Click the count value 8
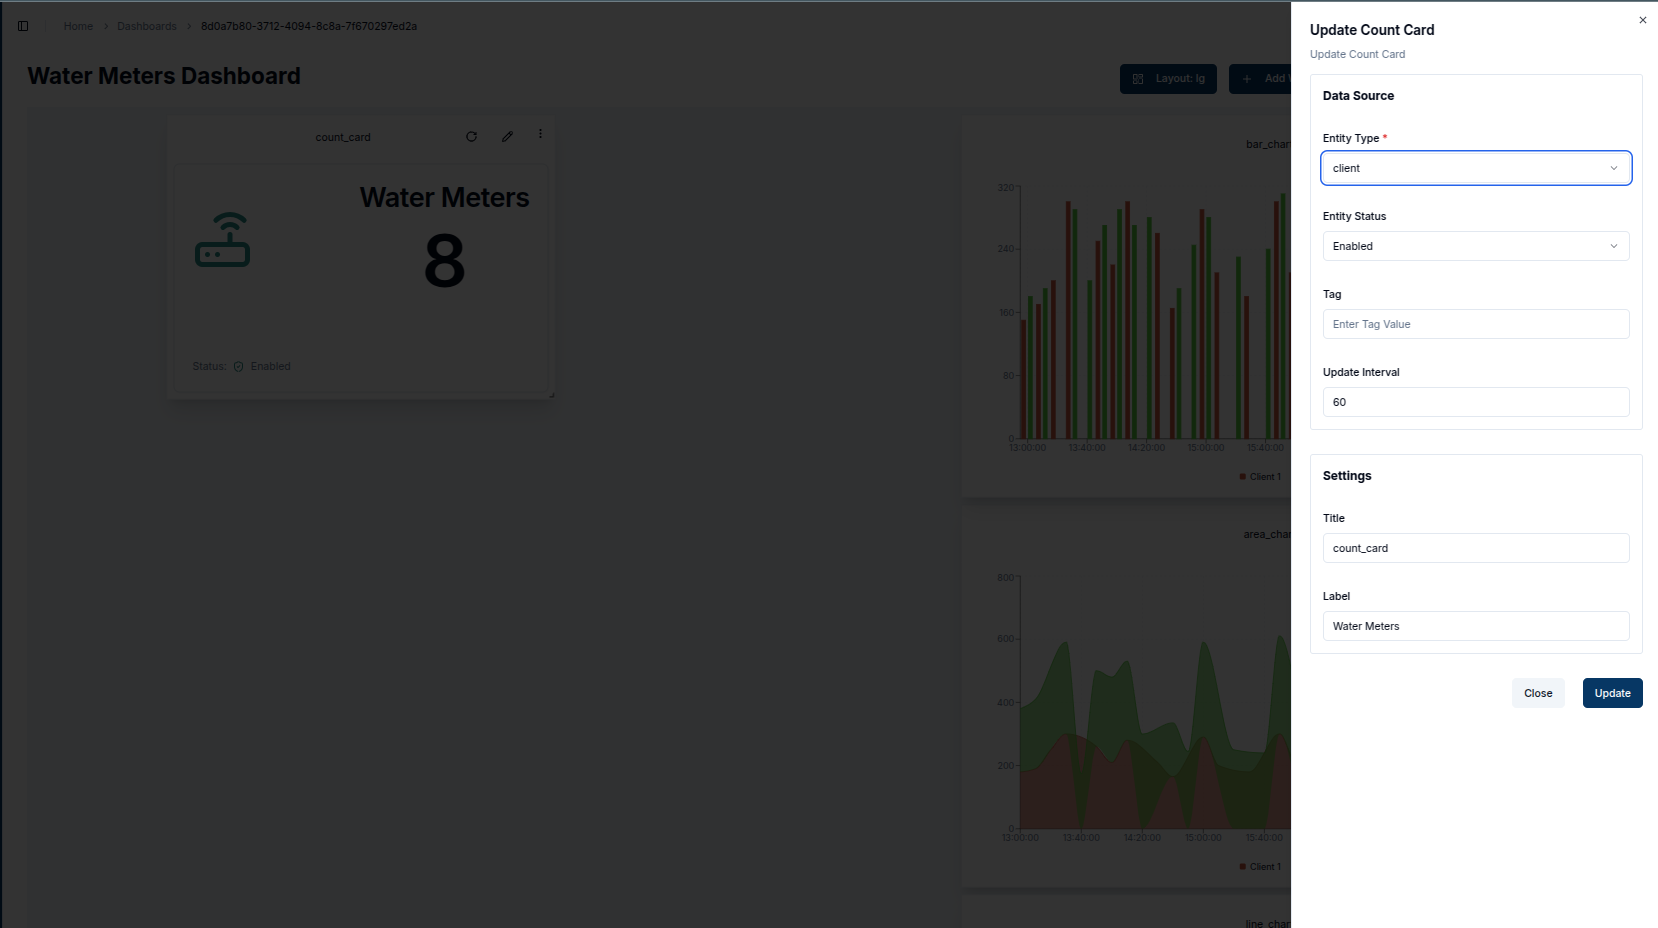The width and height of the screenshot is (1658, 928). 445,261
